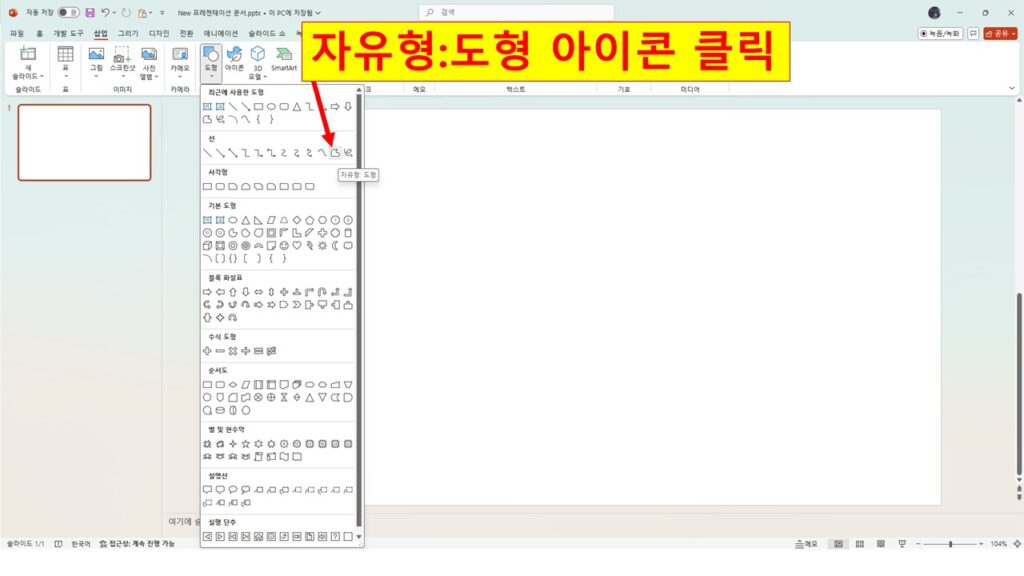
Task: Choose the U-turn arrow block arrow
Action: 322,292
